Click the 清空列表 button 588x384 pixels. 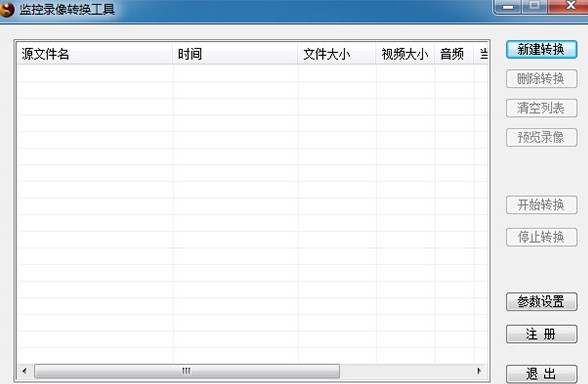pyautogui.click(x=541, y=108)
